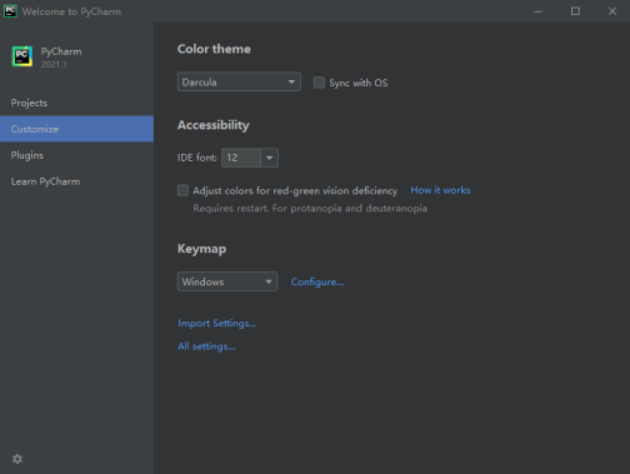The image size is (630, 474).
Task: Open the Windows keymap dropdown
Action: tap(227, 282)
